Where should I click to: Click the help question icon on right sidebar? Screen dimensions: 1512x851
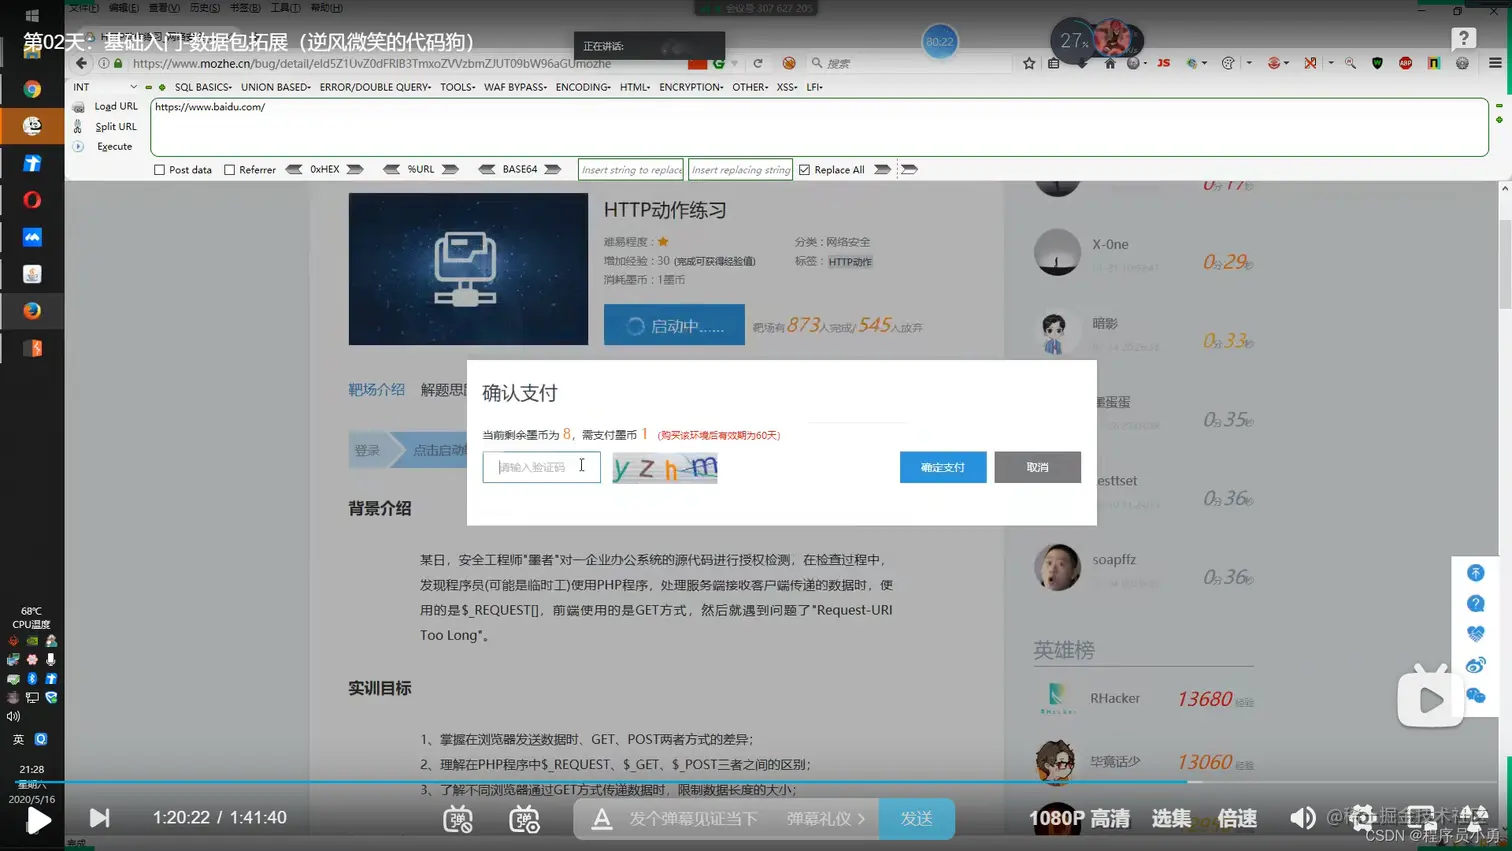click(1476, 603)
